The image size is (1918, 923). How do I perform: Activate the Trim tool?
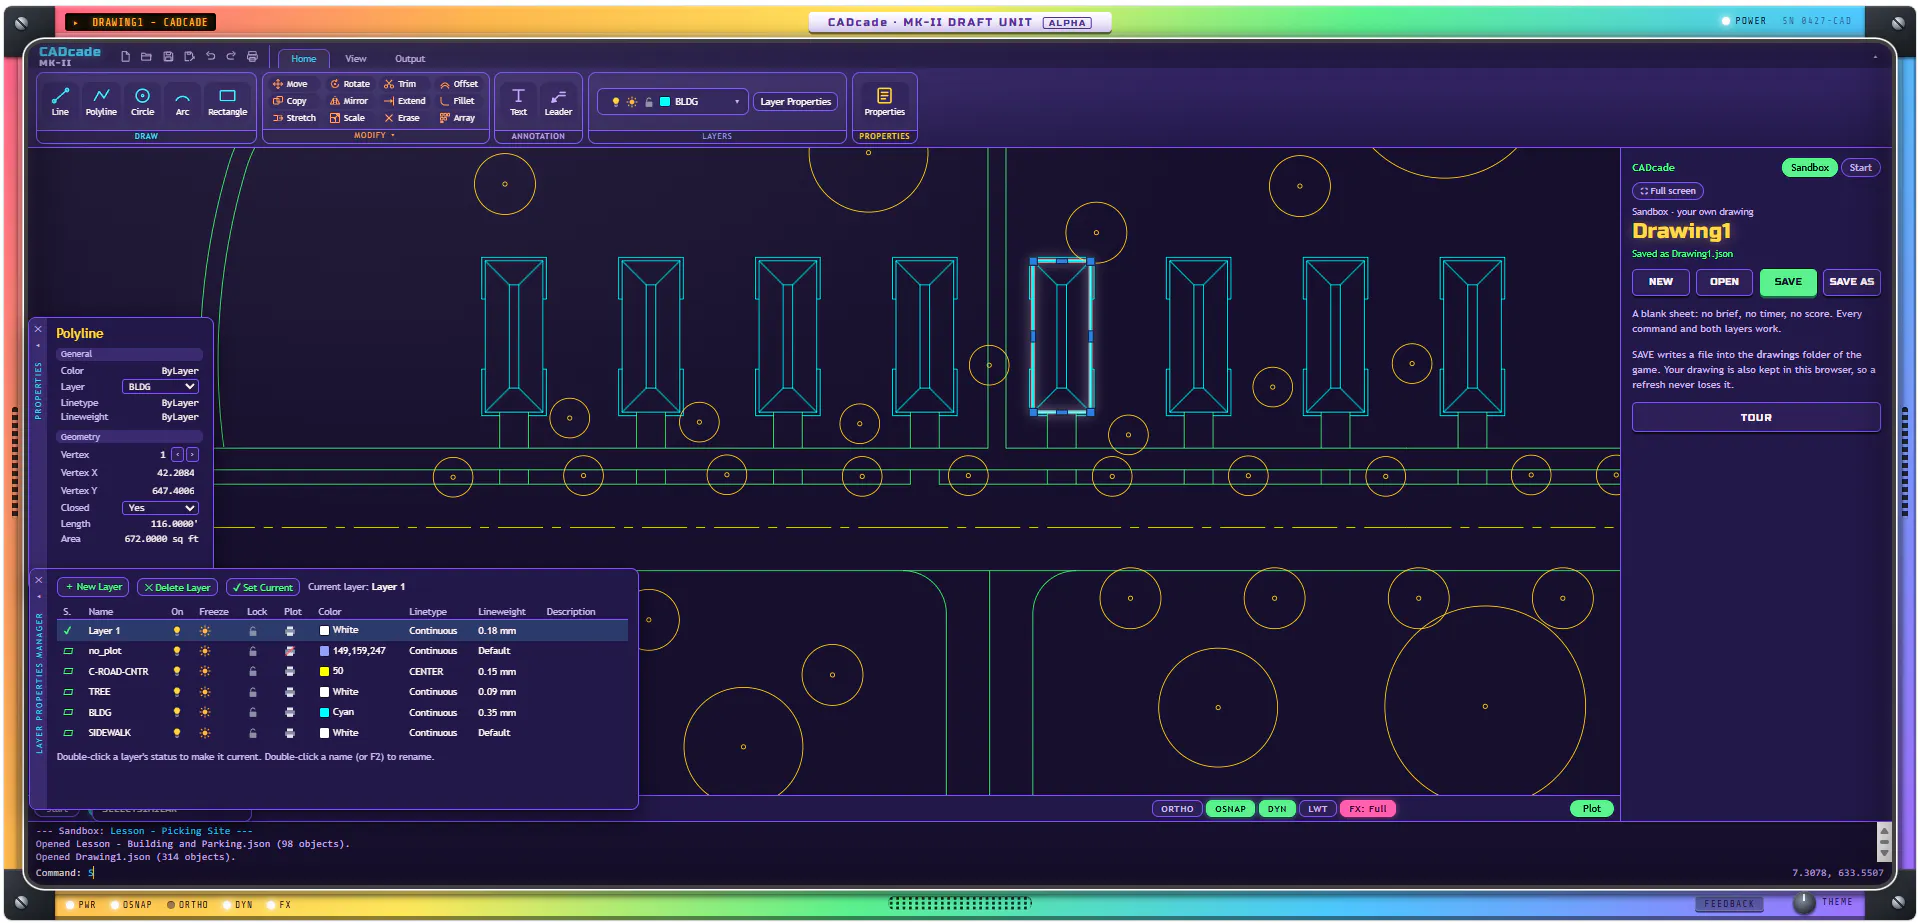coord(400,84)
